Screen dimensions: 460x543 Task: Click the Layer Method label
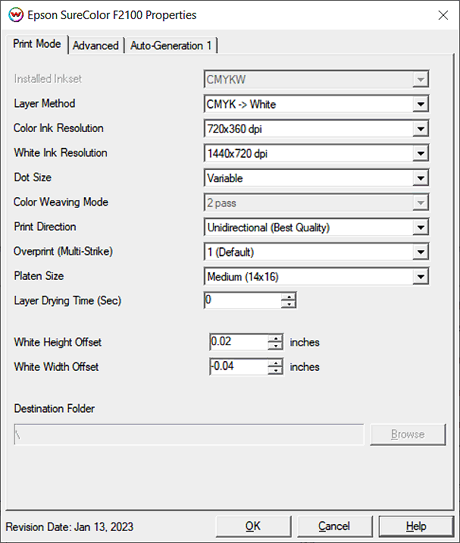coord(45,104)
